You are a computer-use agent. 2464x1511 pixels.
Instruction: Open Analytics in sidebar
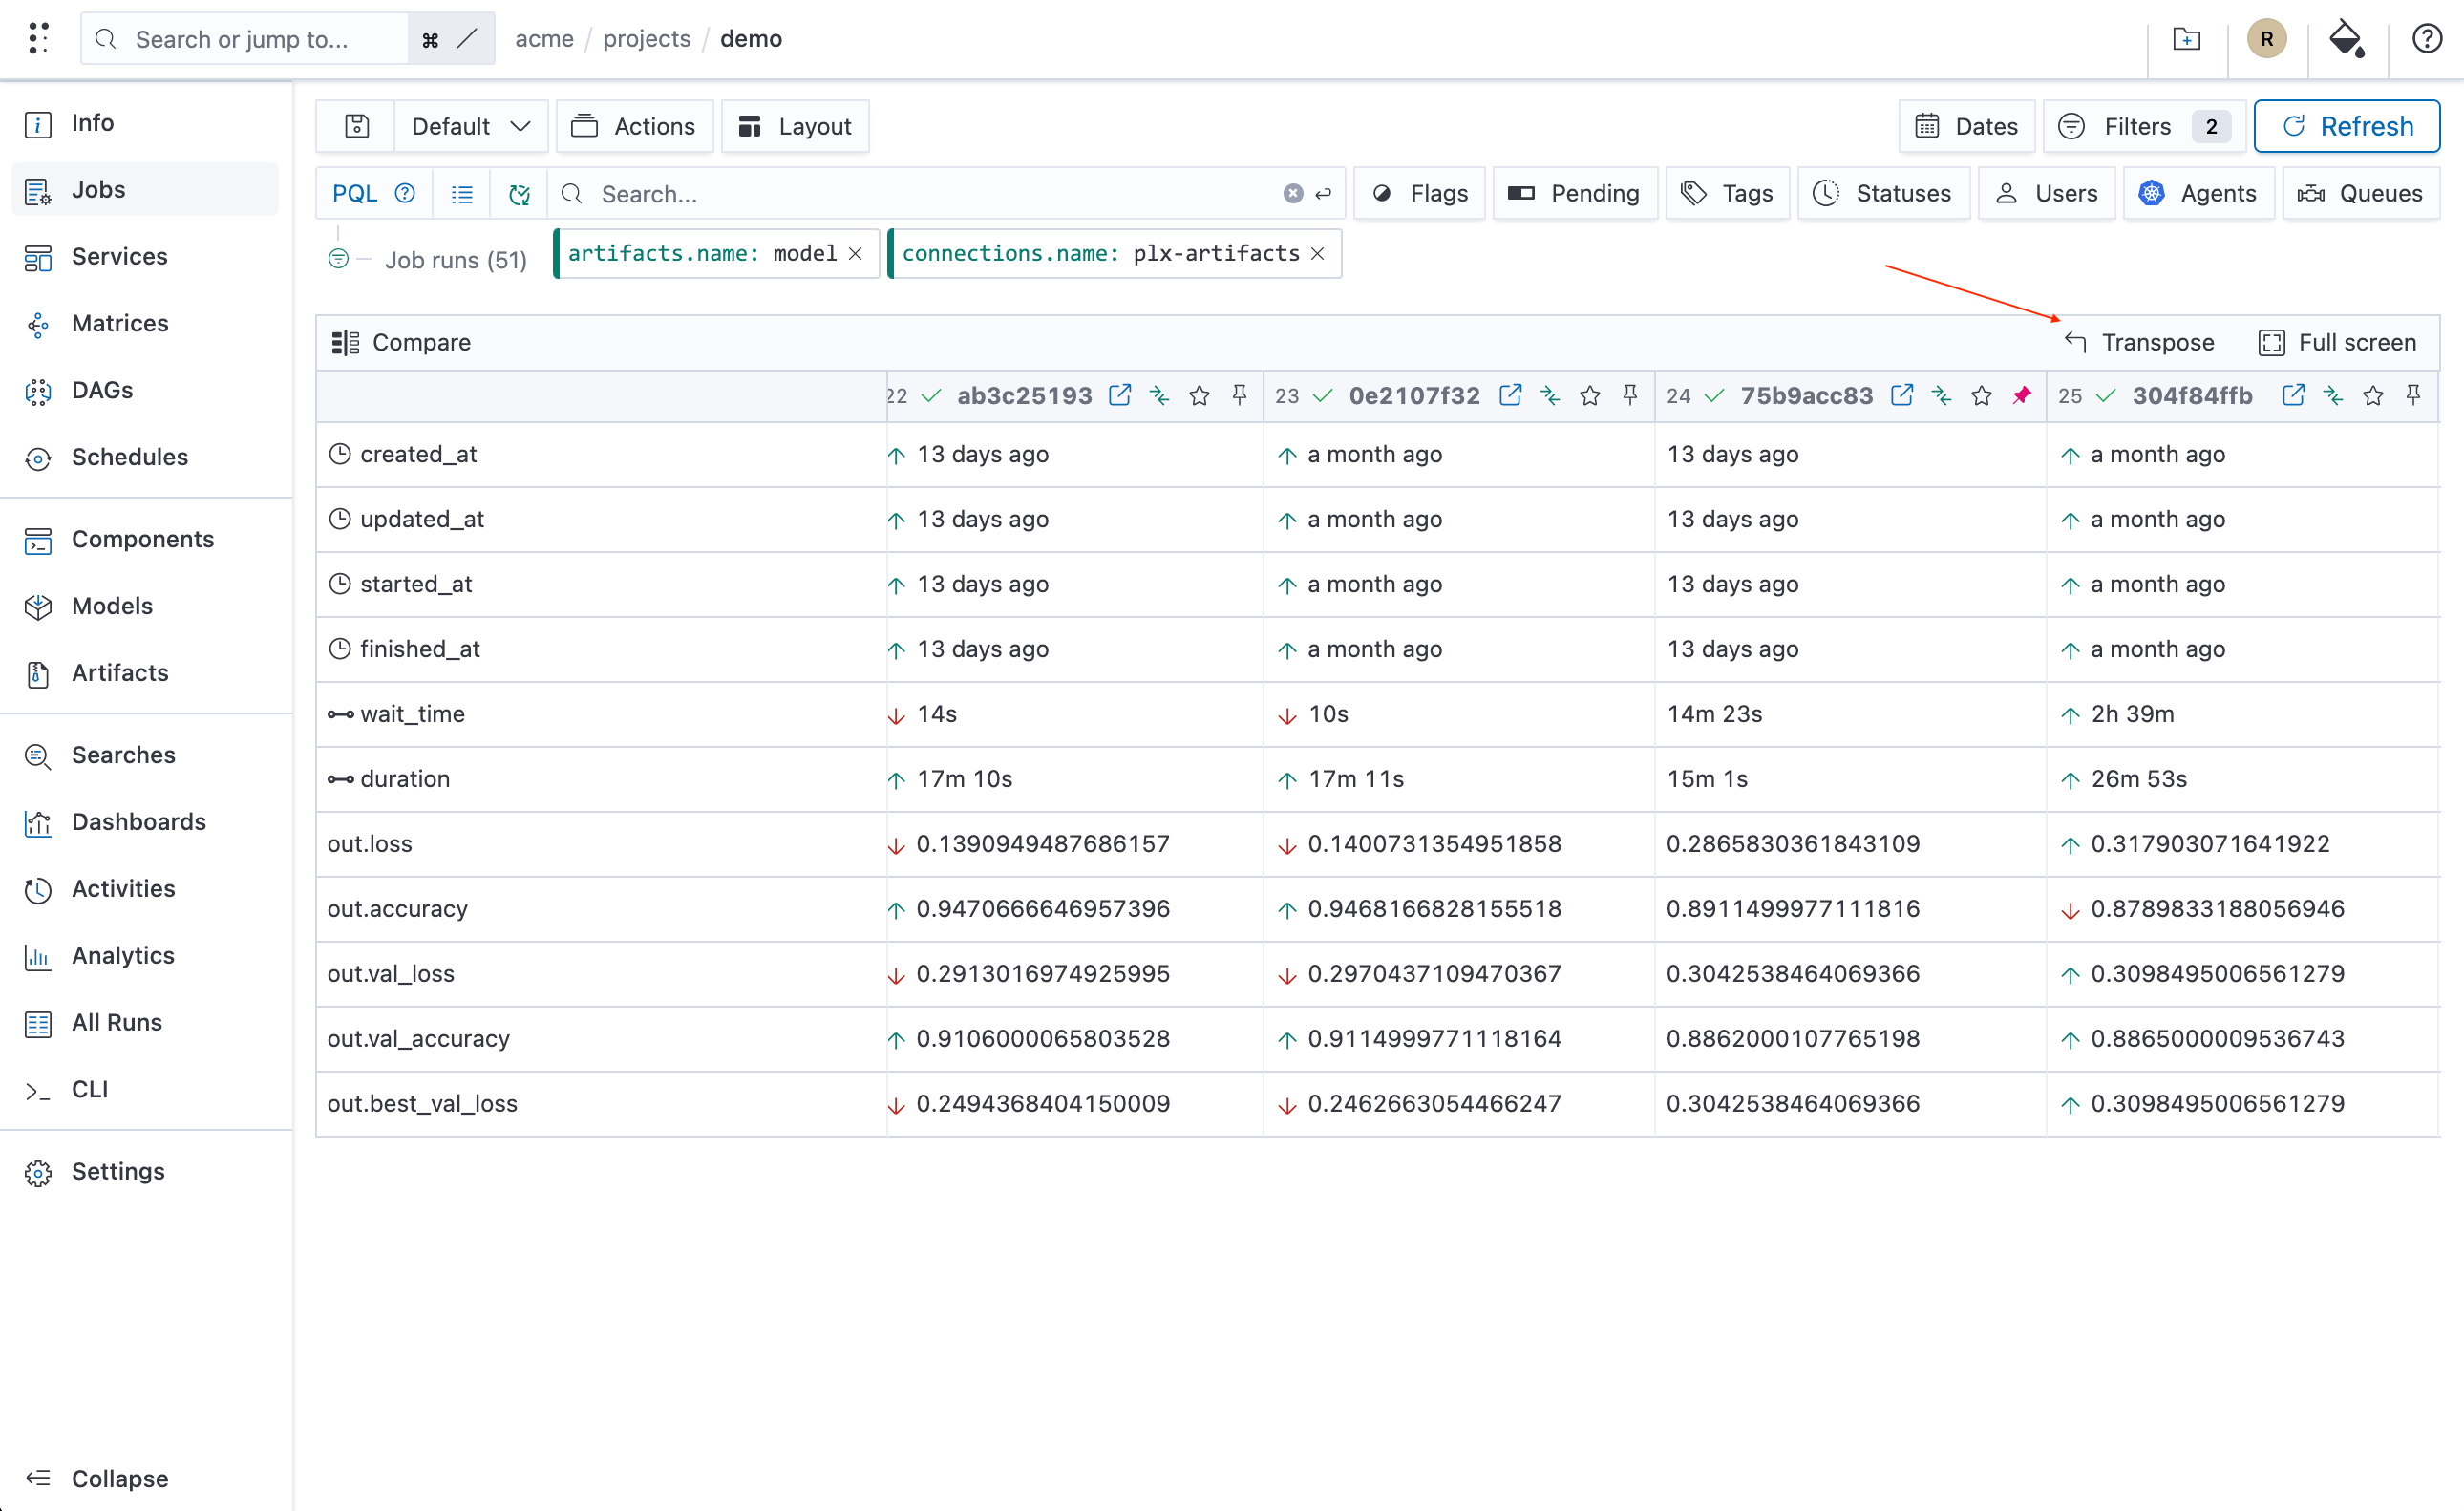click(145, 956)
